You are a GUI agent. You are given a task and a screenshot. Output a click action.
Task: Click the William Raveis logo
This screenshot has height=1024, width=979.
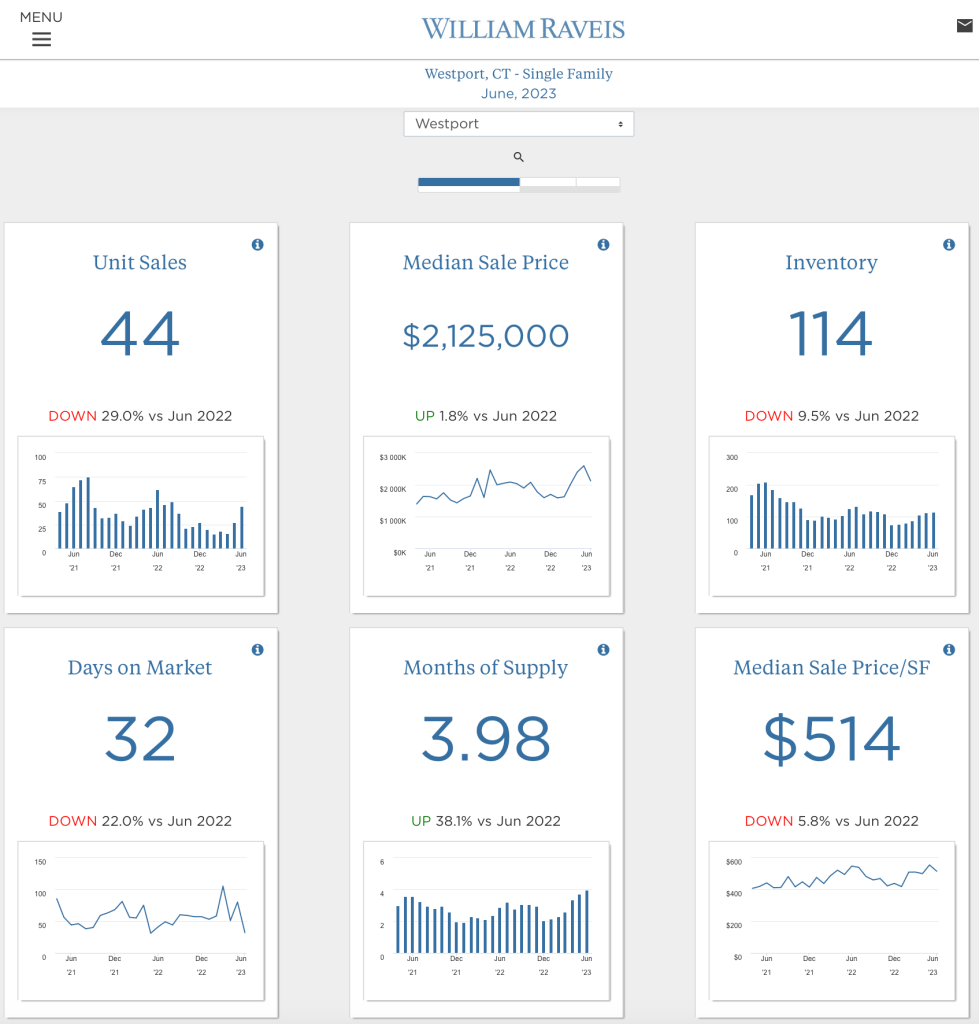coord(523,28)
